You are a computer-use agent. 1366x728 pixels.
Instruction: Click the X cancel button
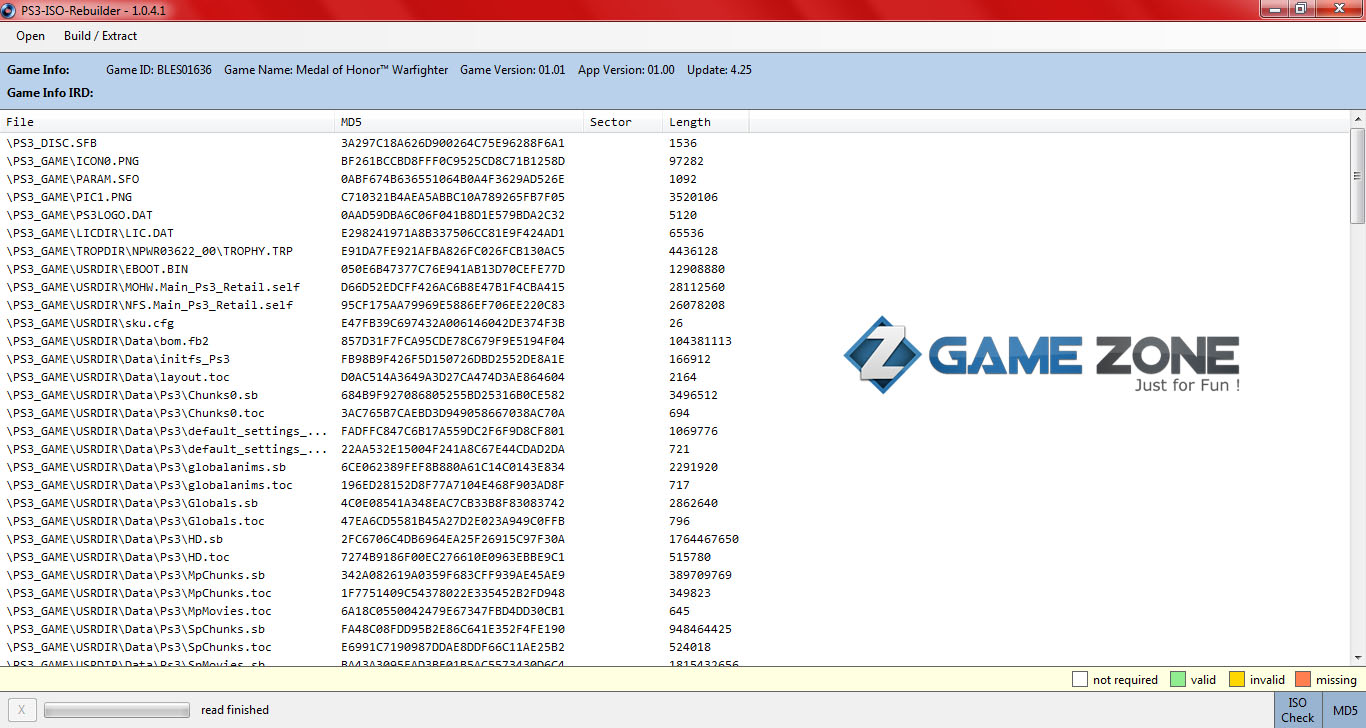(x=21, y=710)
